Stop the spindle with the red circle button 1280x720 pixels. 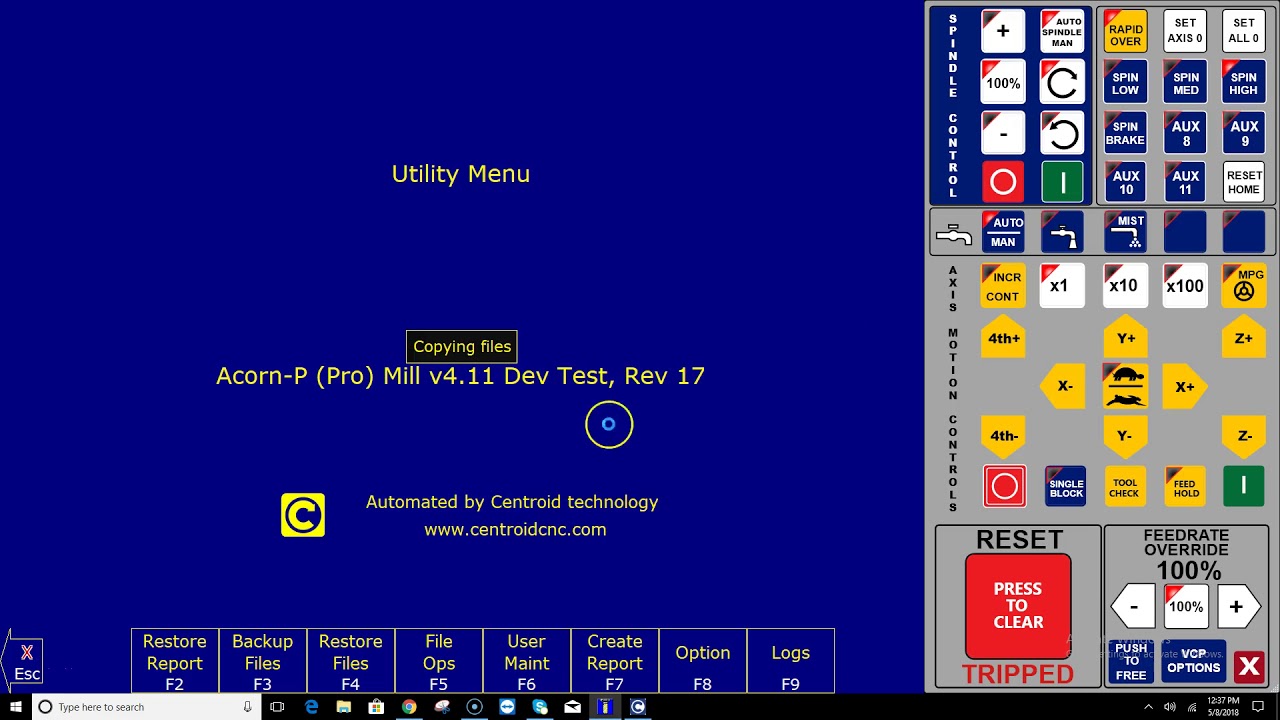[1003, 182]
